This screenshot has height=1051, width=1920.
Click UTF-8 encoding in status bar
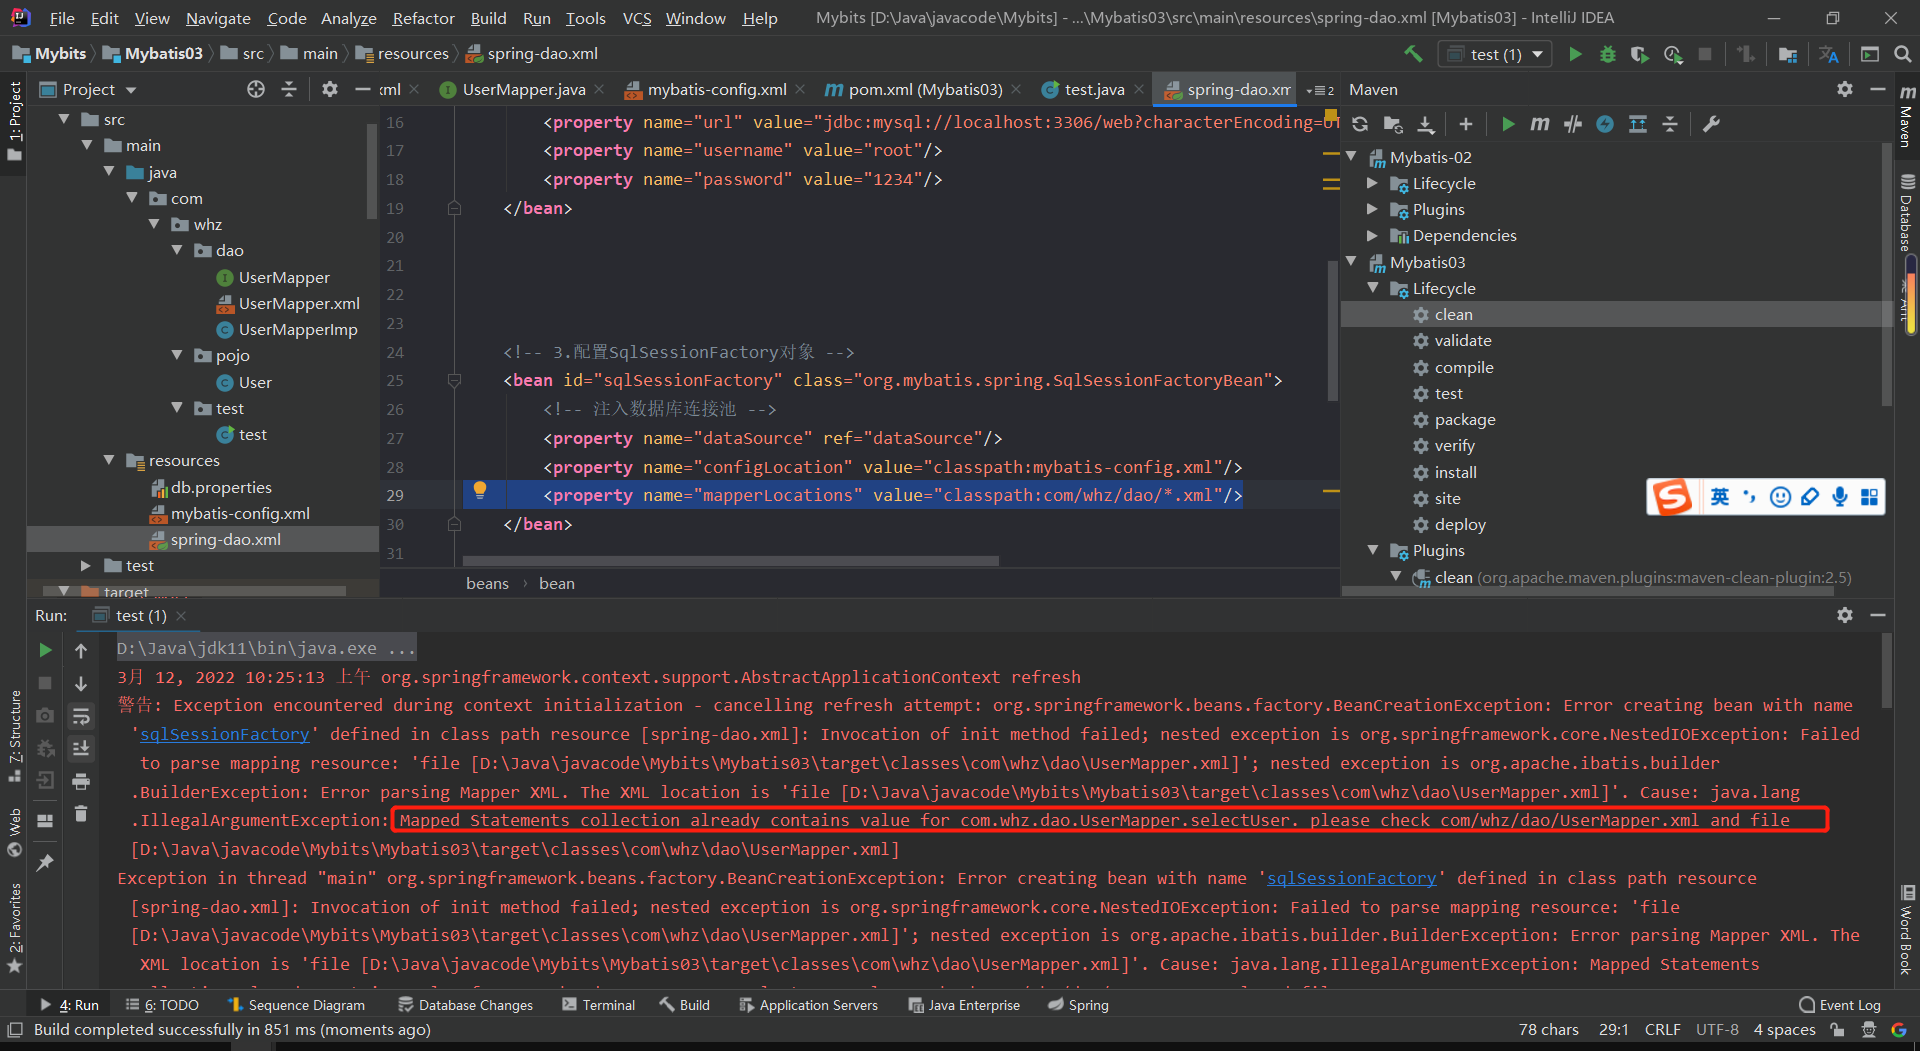coord(1716,1029)
